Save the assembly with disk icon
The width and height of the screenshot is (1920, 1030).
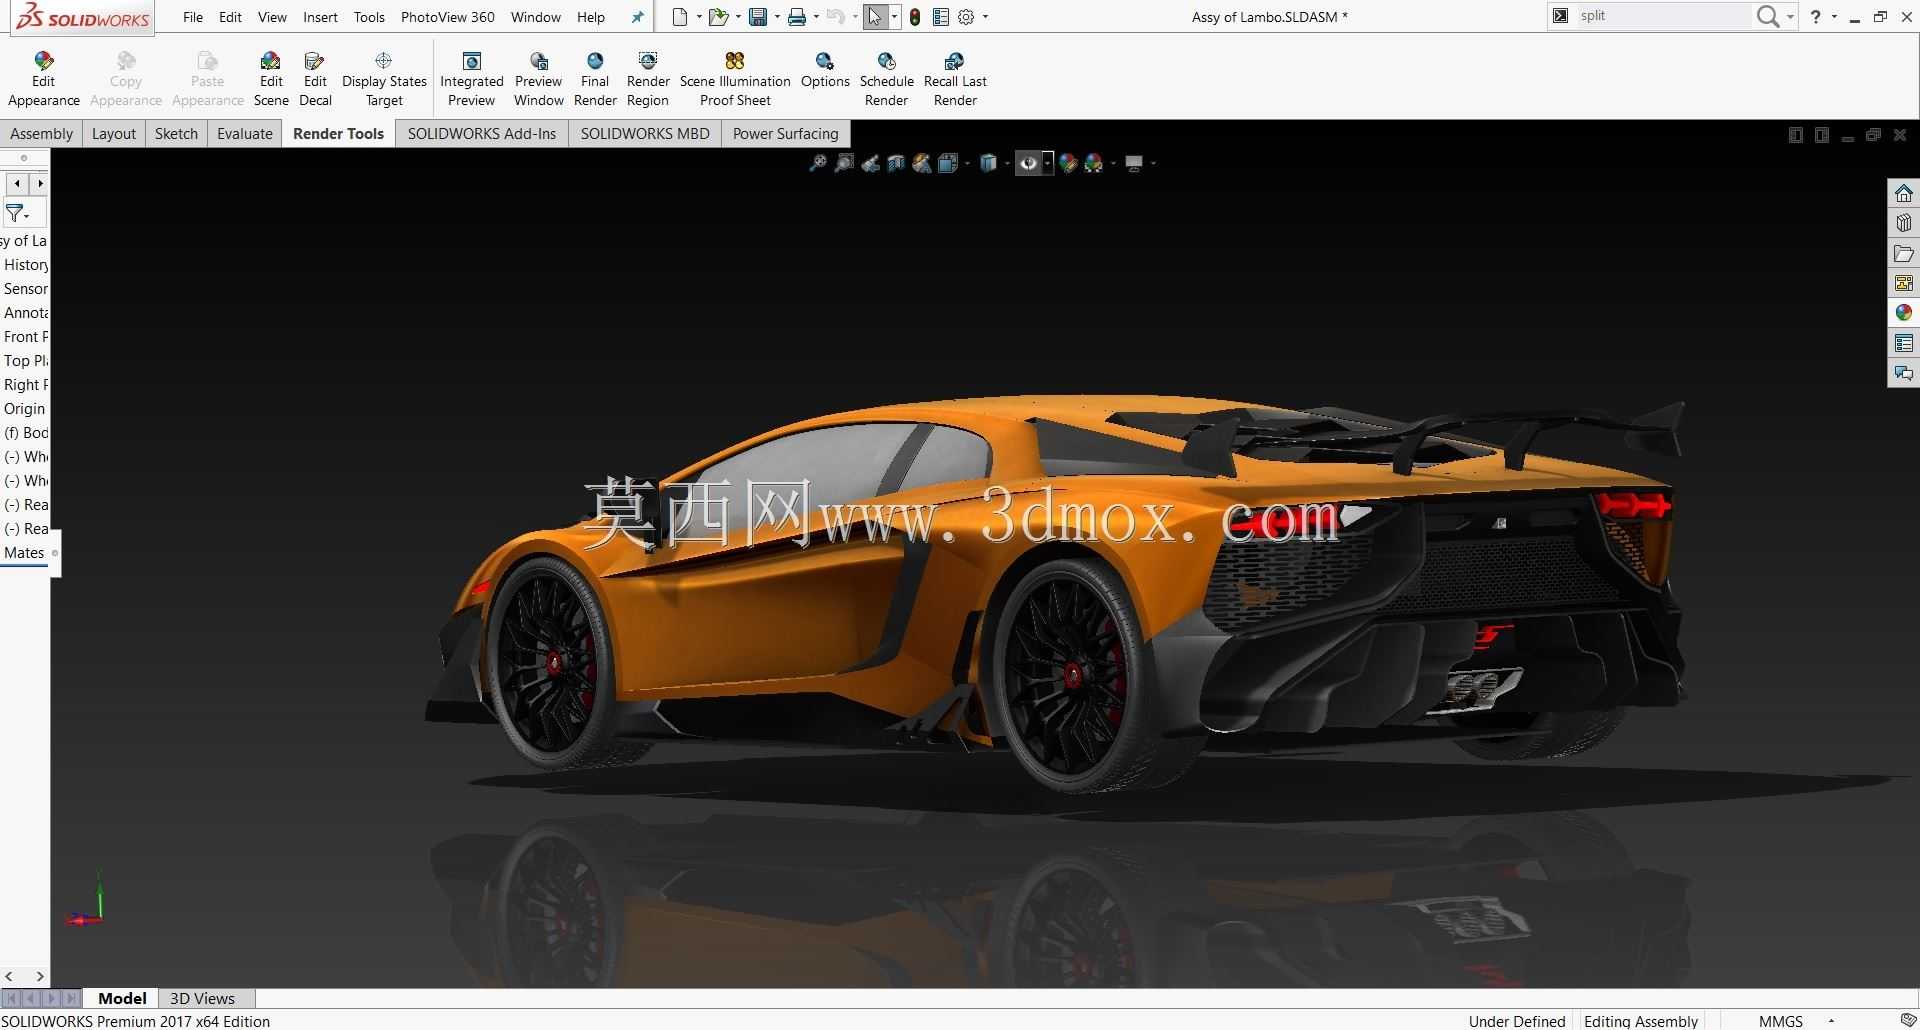tap(758, 17)
